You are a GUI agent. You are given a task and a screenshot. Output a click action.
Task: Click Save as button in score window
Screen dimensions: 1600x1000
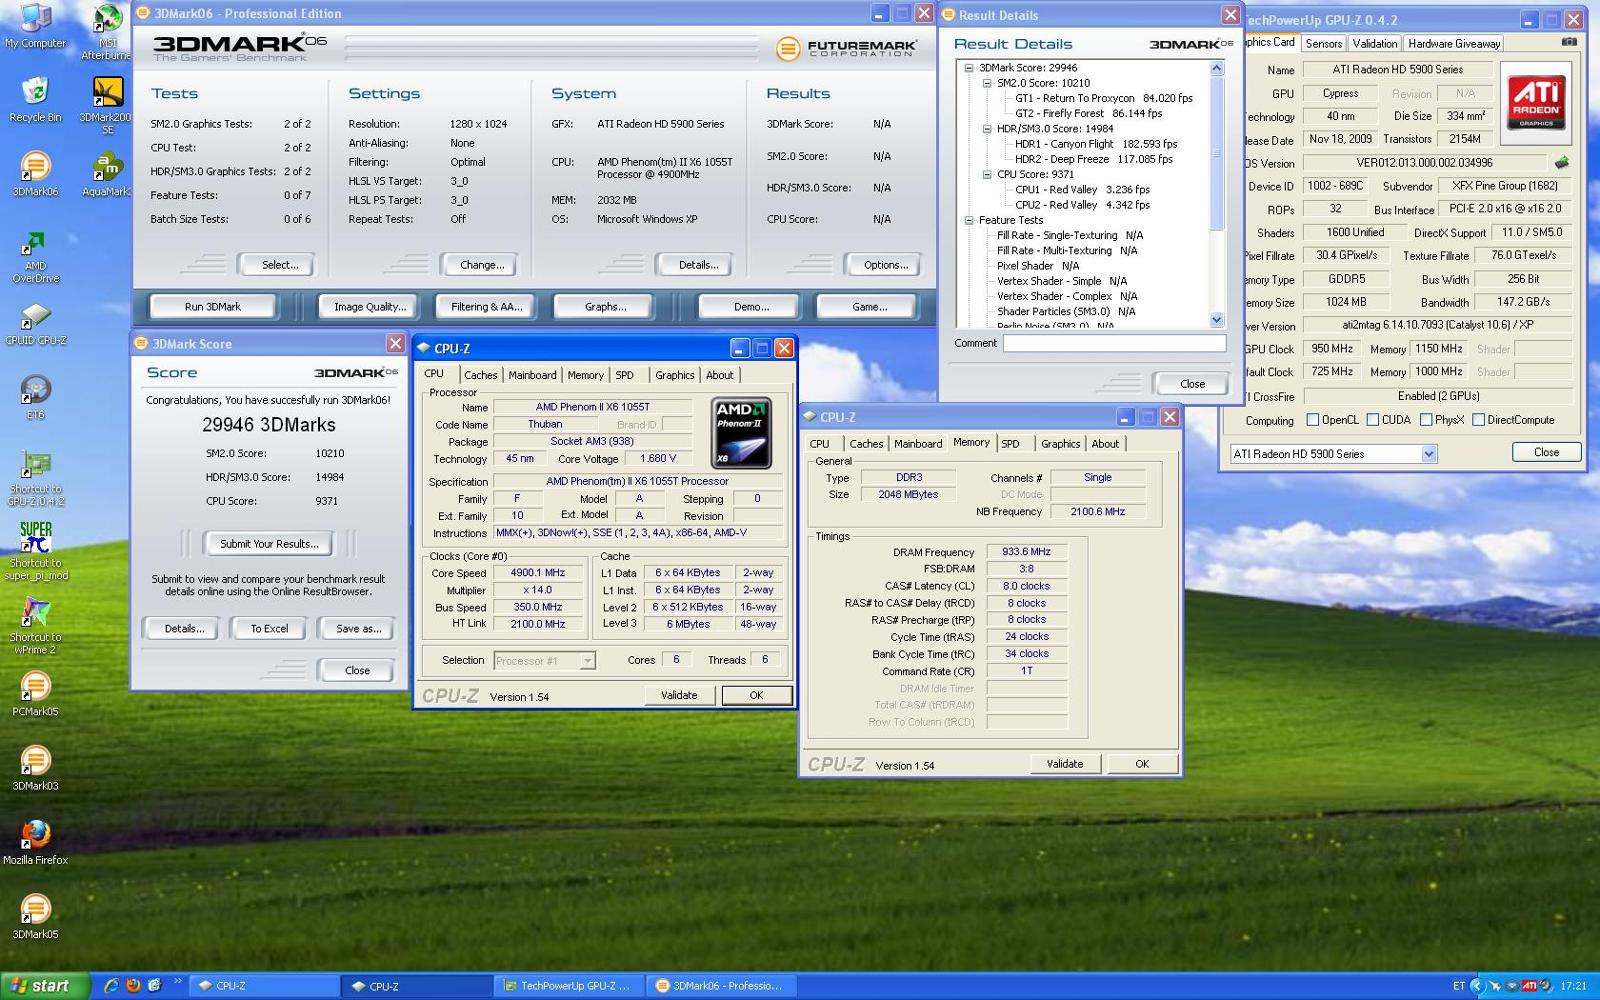click(x=358, y=629)
